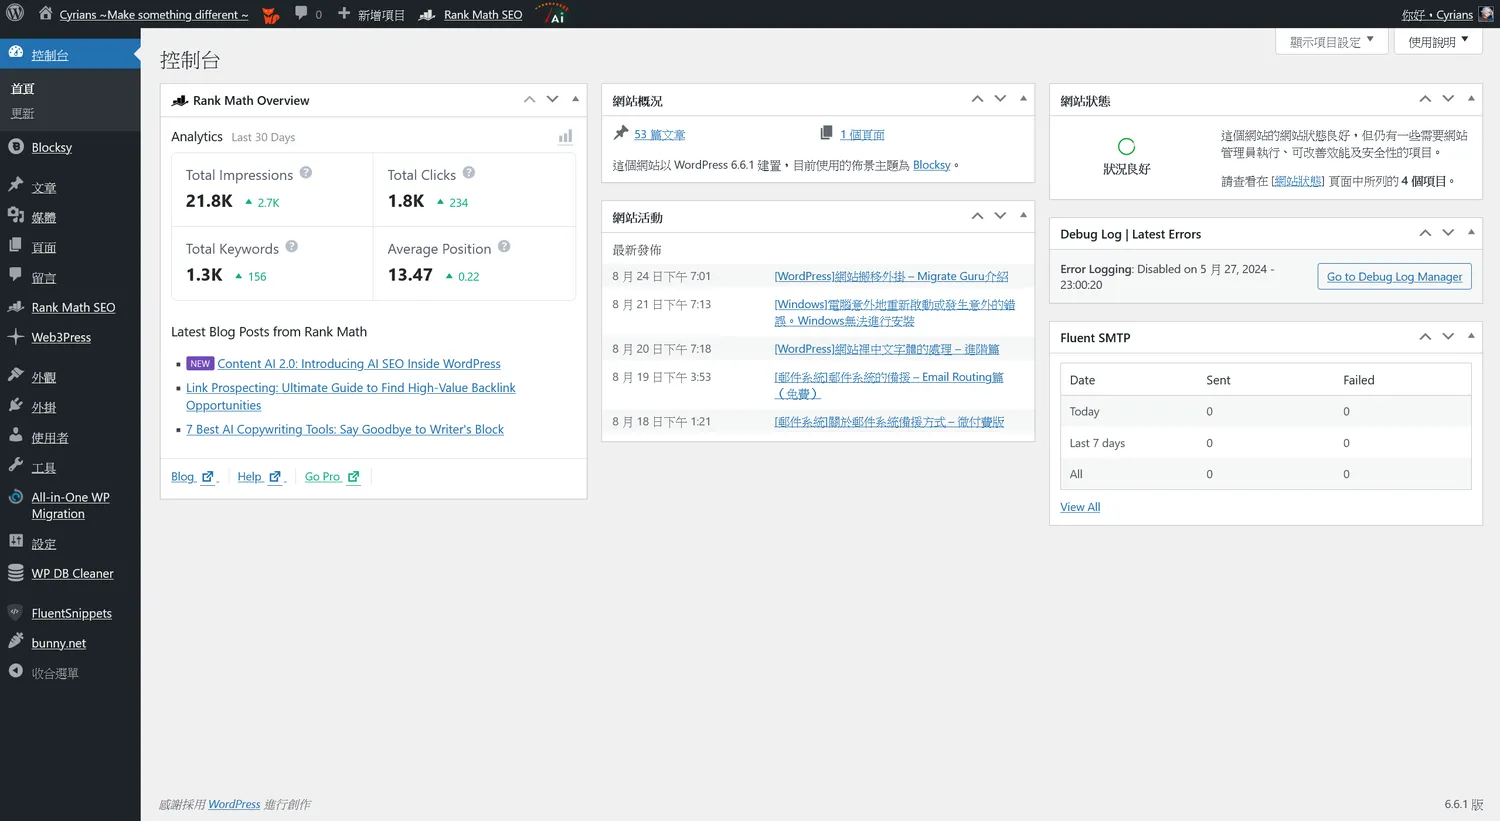Click the Go to Debug Log Manager button
This screenshot has width=1500, height=821.
[x=1394, y=277]
